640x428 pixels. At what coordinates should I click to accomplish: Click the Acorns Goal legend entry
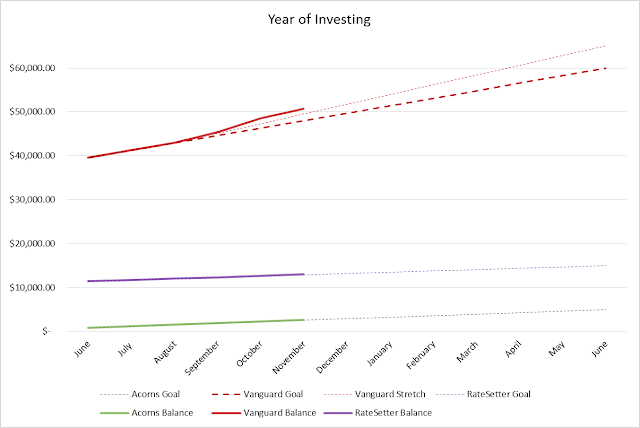(140, 394)
